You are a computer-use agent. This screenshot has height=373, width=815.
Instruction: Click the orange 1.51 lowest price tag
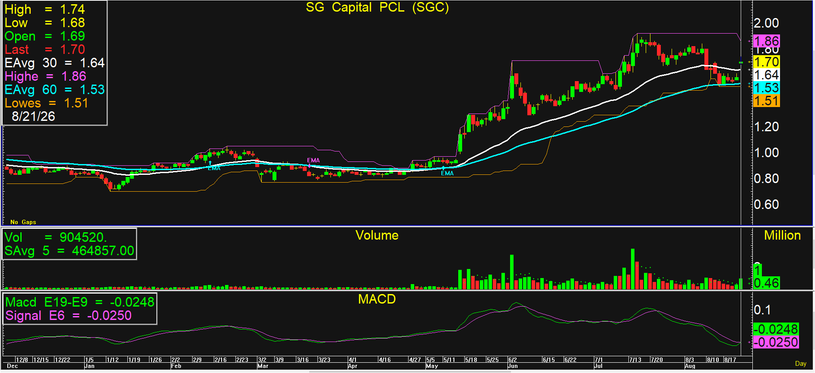[x=767, y=101]
